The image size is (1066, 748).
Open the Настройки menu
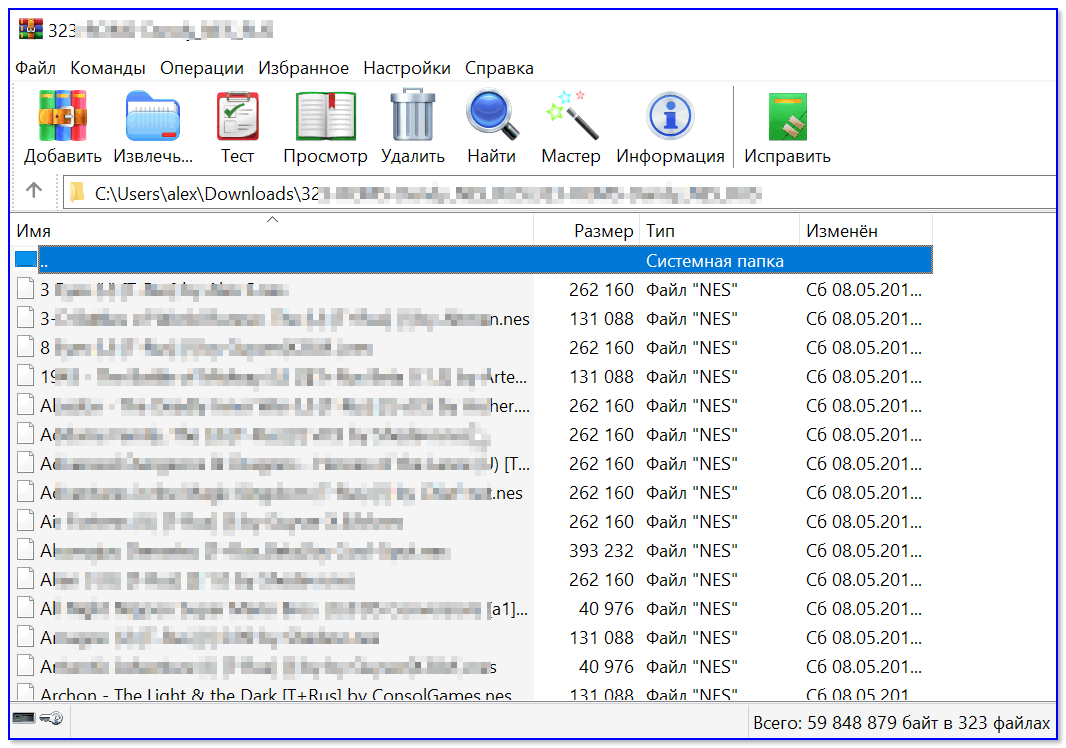click(x=406, y=68)
